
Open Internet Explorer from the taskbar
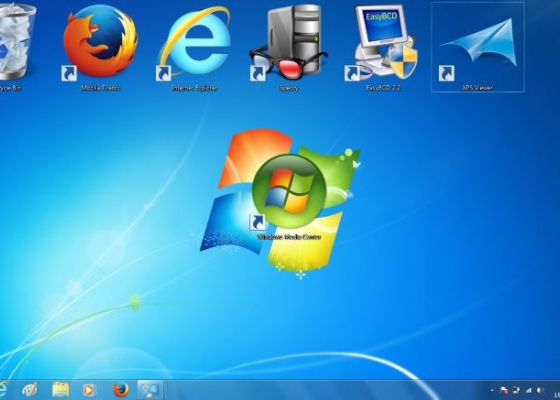point(3,390)
